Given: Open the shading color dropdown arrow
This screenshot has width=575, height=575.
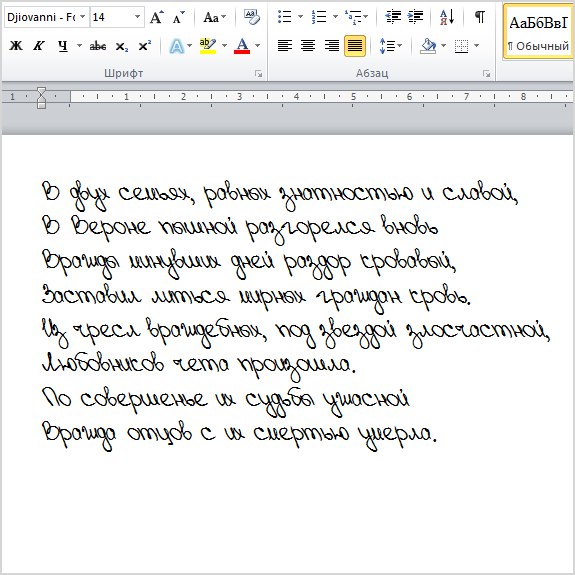Looking at the screenshot, I should pyautogui.click(x=443, y=46).
